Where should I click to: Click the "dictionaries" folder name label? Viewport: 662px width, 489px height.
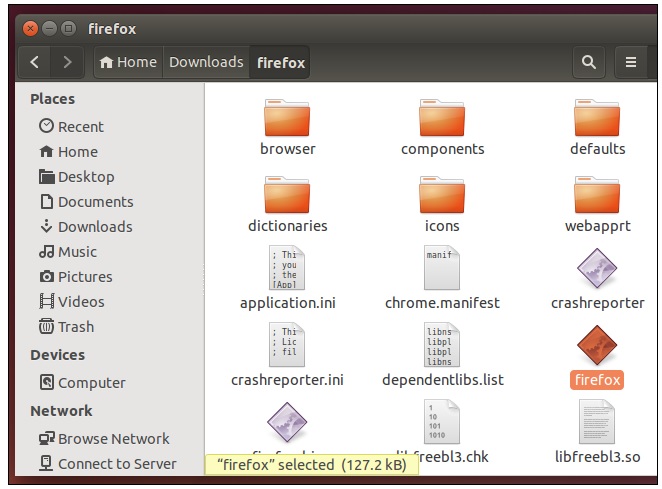[x=288, y=226]
